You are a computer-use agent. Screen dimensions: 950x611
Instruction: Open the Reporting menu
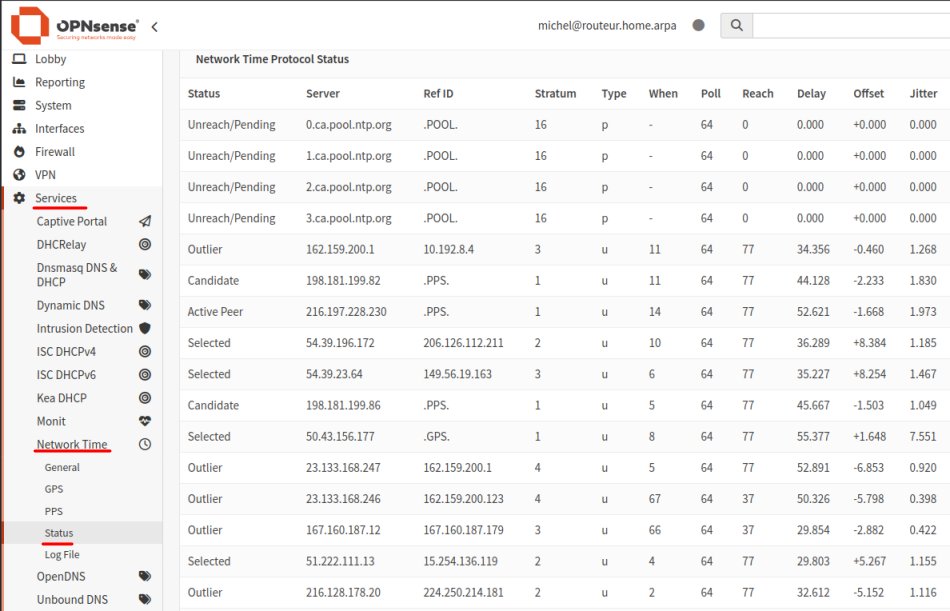60,83
